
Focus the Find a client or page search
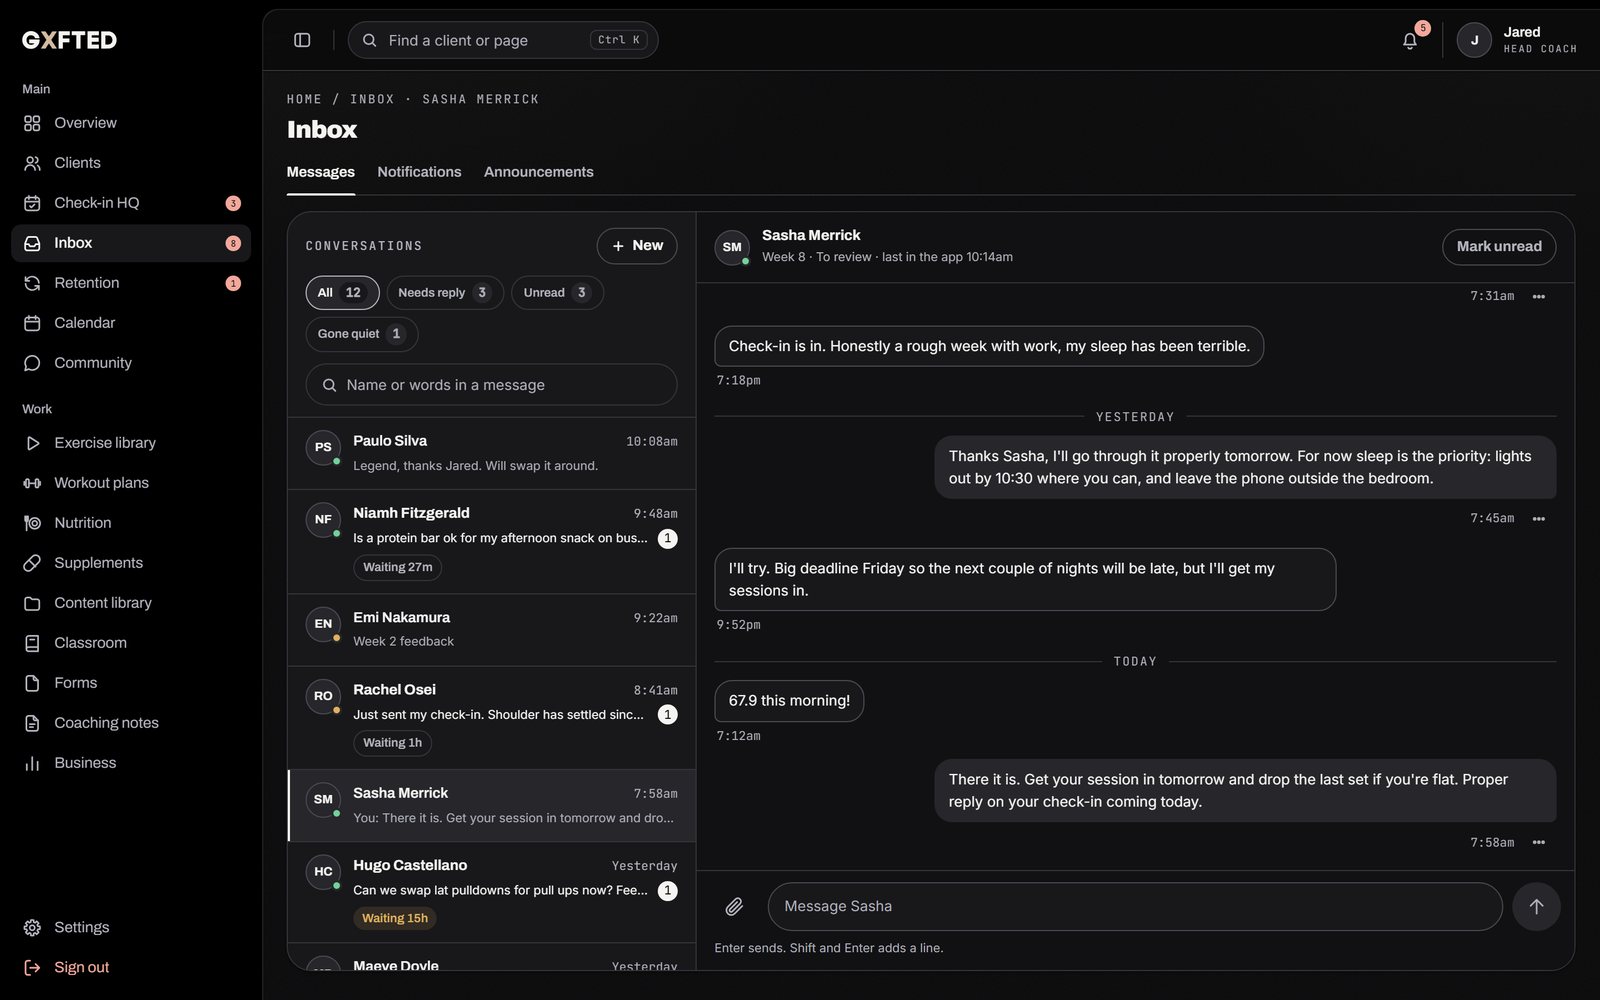[503, 40]
